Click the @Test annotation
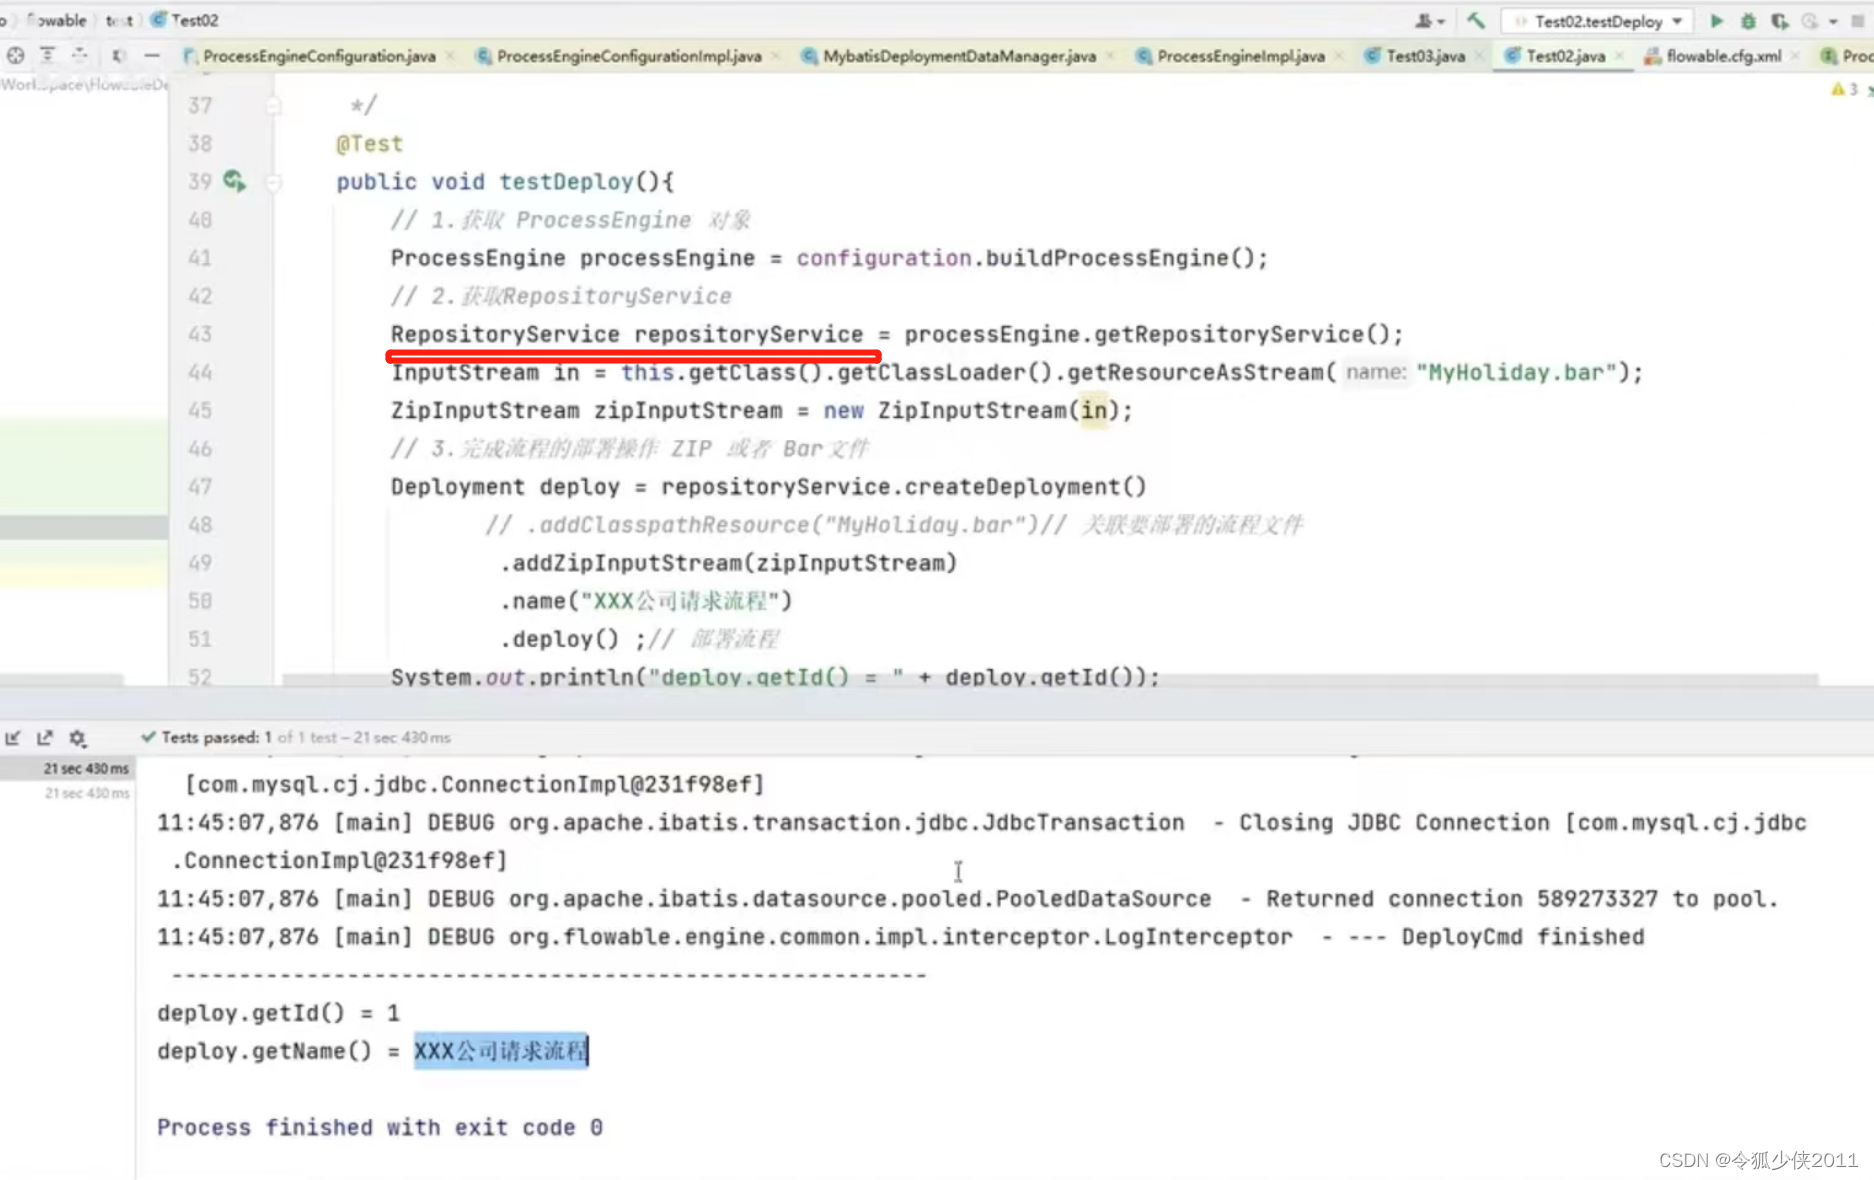Image resolution: width=1874 pixels, height=1180 pixels. point(369,144)
